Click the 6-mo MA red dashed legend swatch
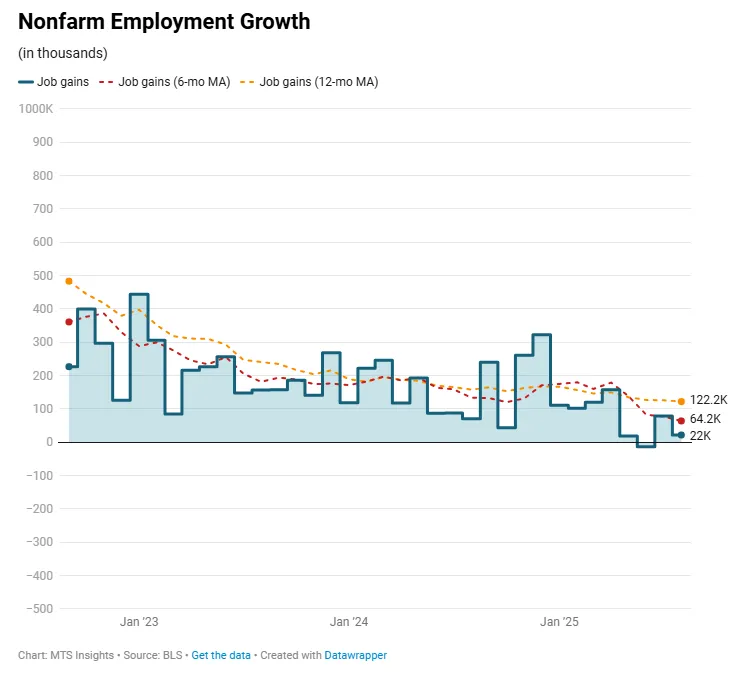 (x=107, y=82)
